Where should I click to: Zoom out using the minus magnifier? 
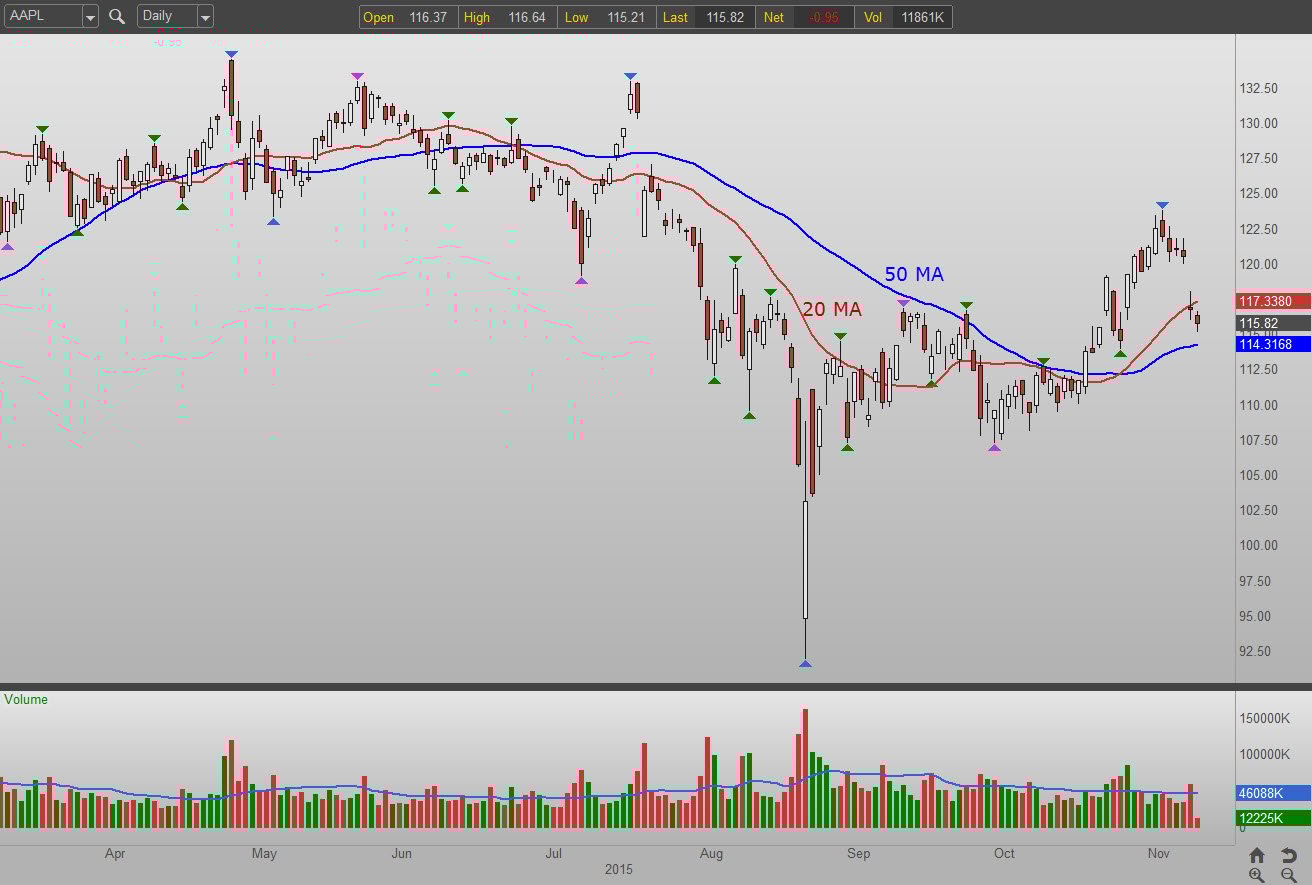coord(1289,876)
